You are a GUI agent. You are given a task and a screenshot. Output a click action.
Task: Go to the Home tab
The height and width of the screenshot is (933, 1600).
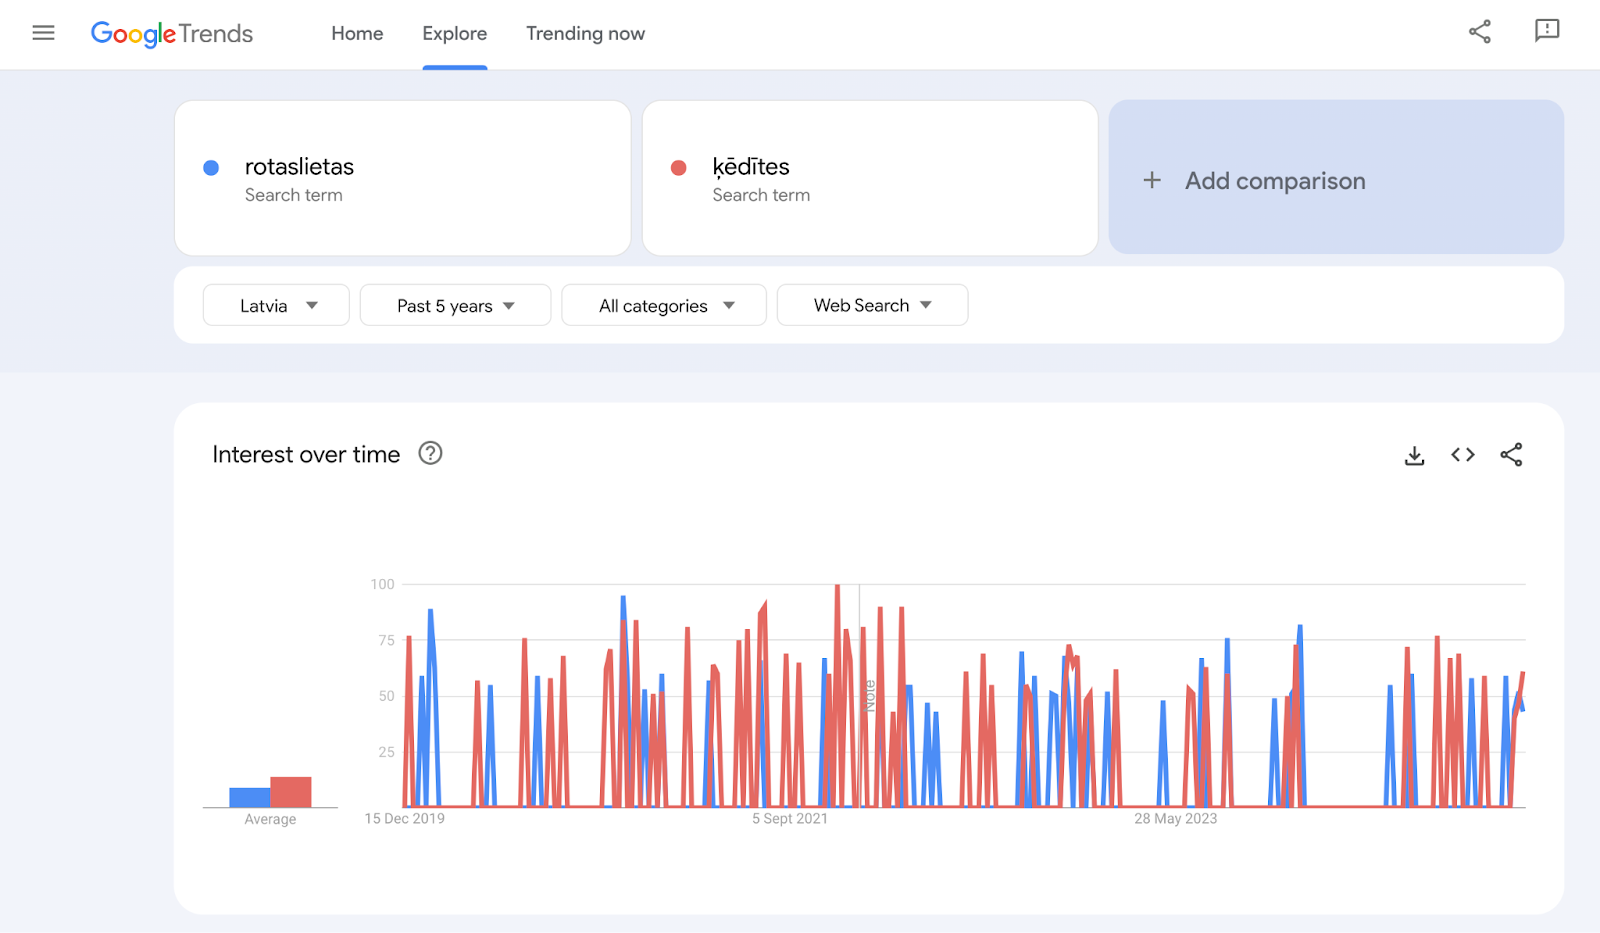(x=357, y=34)
